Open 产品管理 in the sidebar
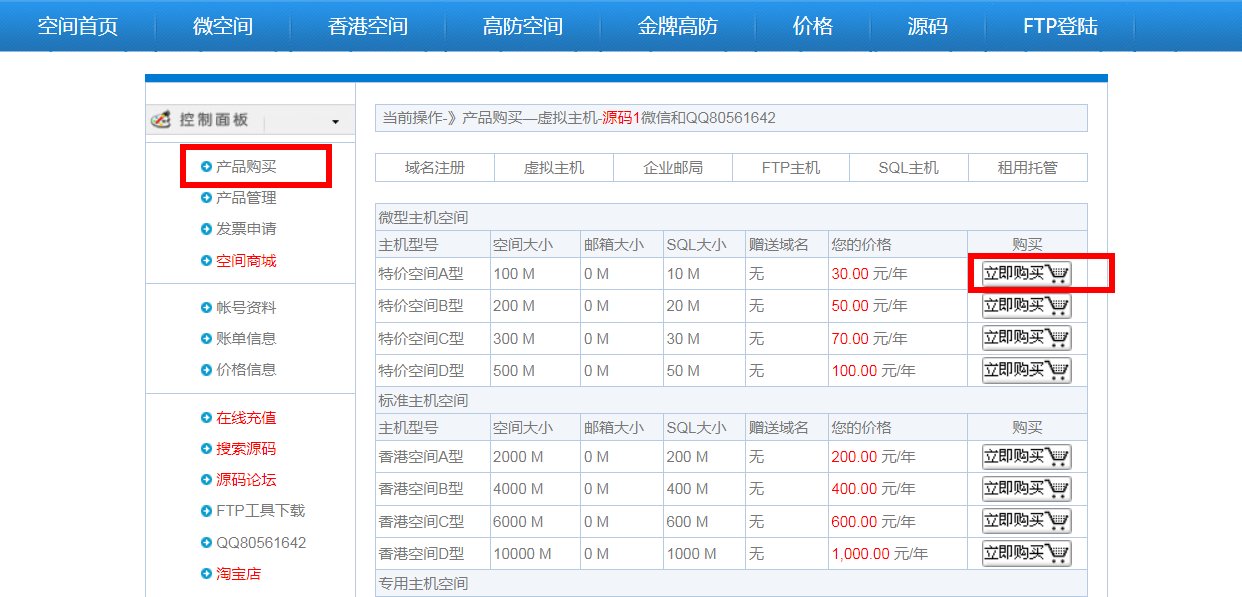 click(246, 198)
